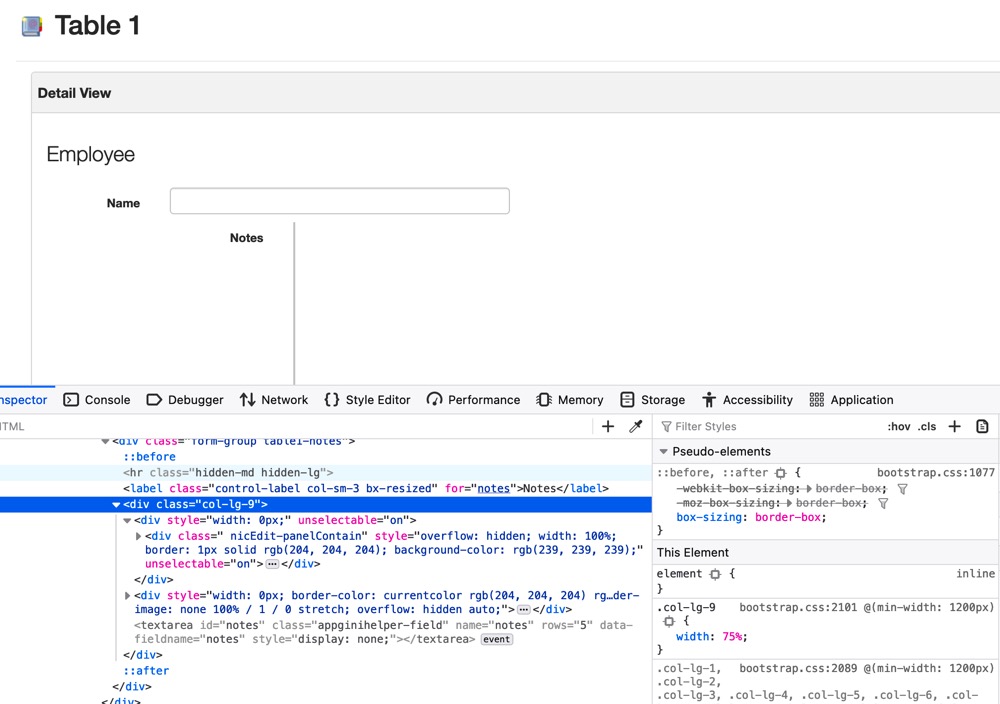Click the Console tab icon

point(71,400)
